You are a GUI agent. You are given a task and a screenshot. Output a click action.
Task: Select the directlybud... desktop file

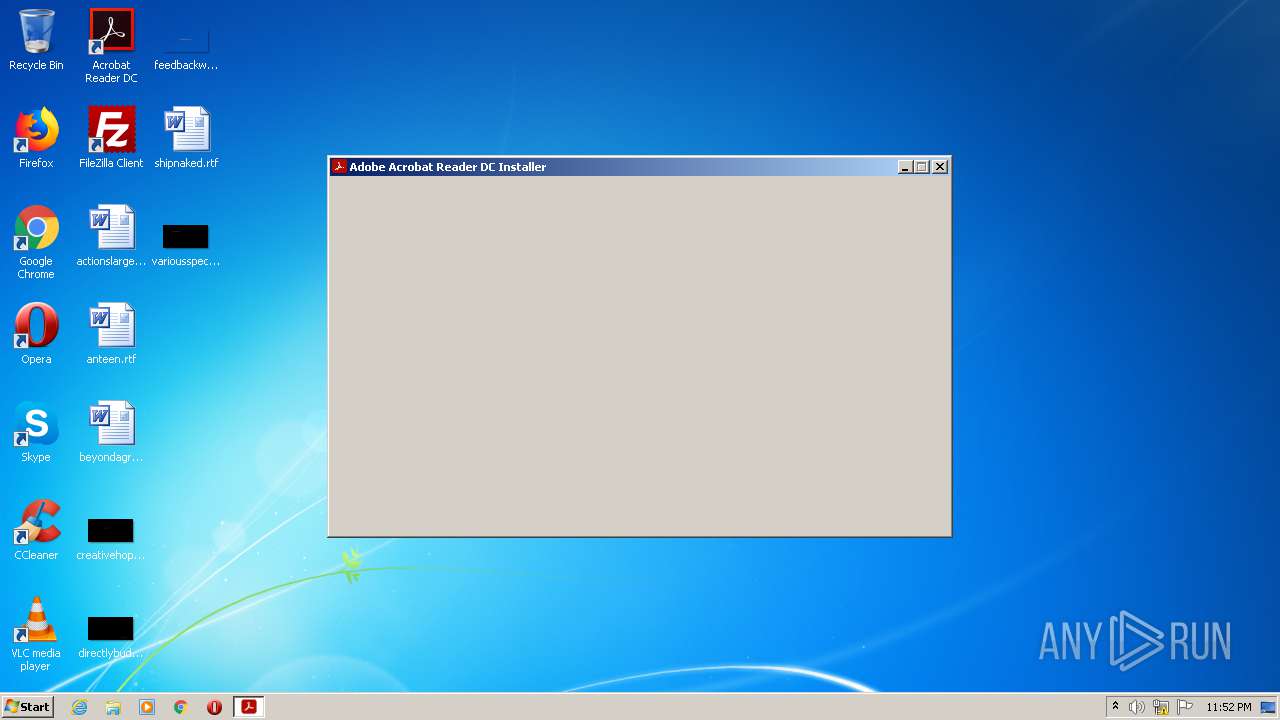(x=111, y=636)
